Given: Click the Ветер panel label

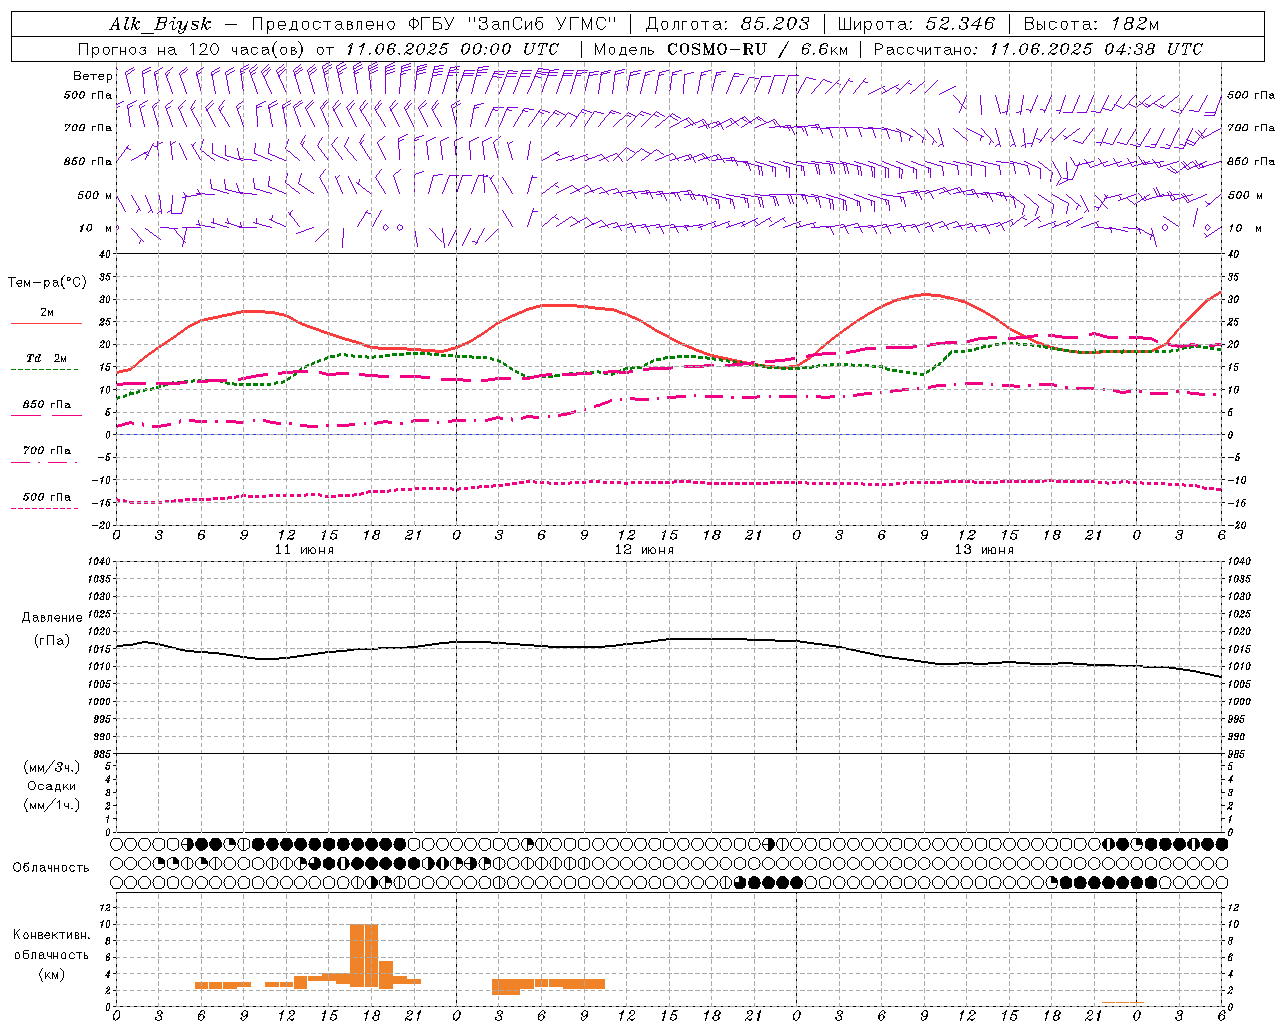Looking at the screenshot, I should [92, 76].
